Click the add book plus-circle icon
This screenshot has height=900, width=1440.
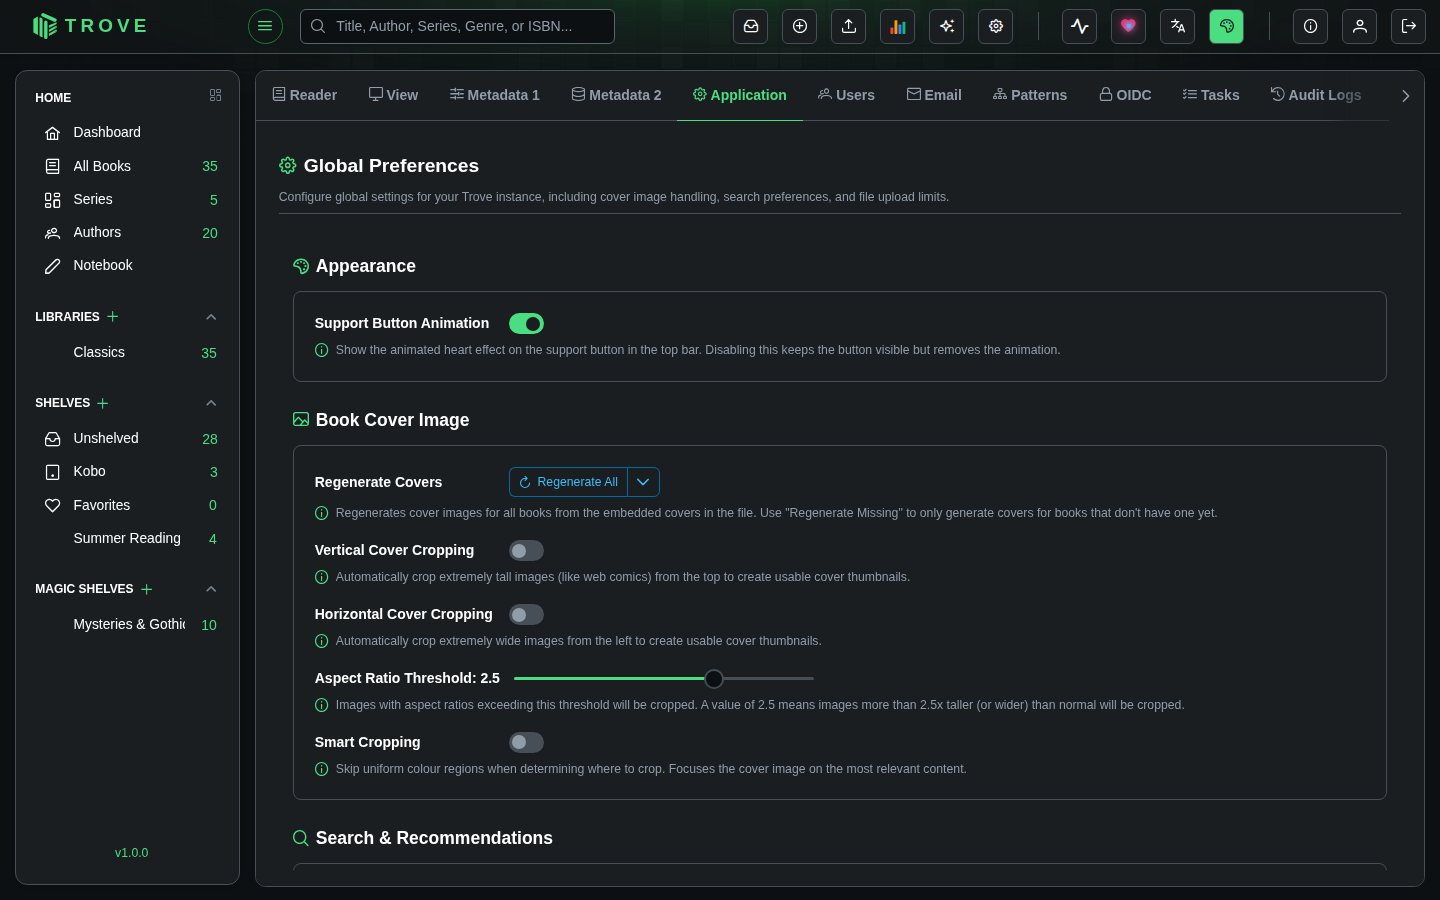coord(800,26)
